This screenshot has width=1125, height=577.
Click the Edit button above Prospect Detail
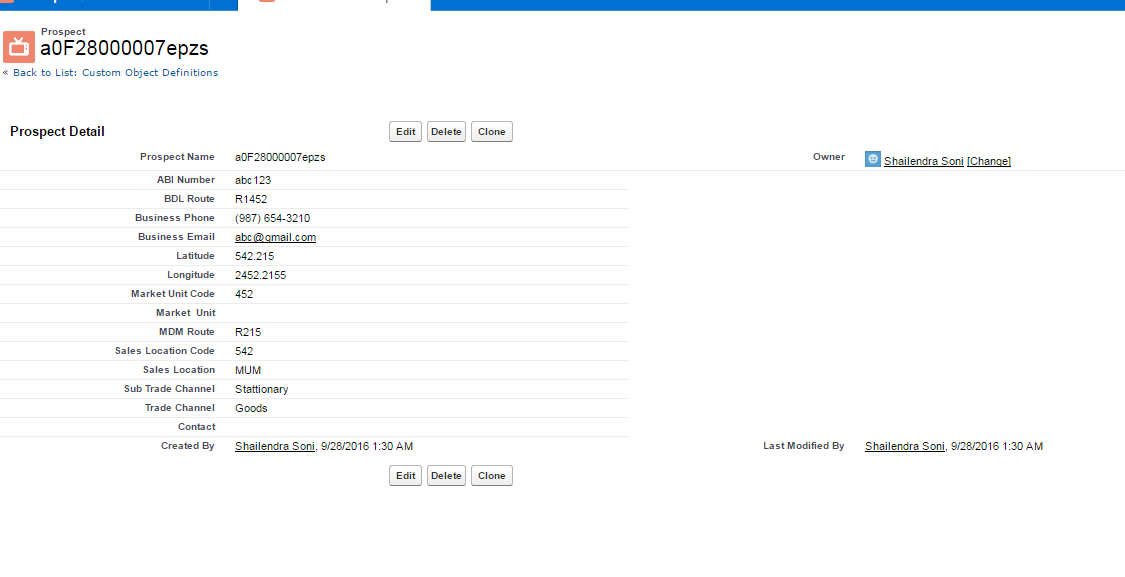(x=405, y=131)
